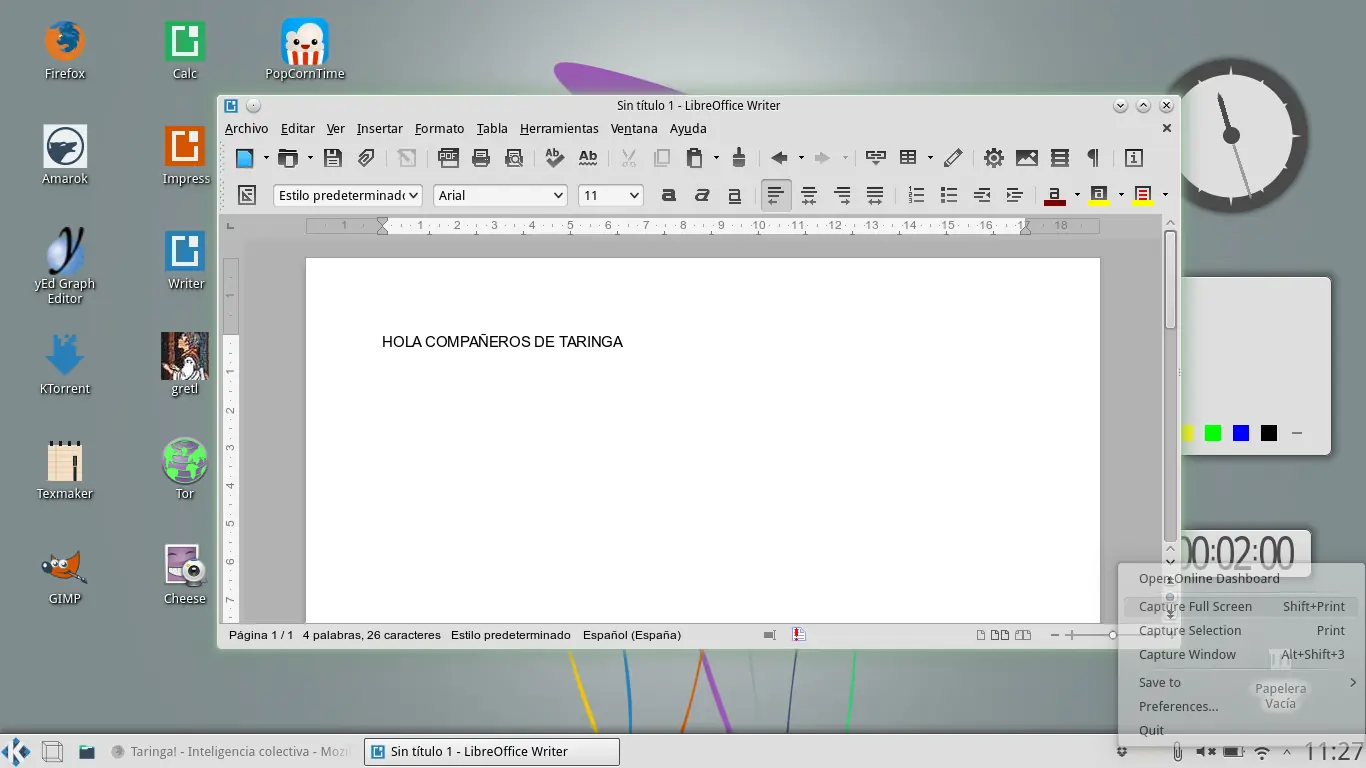
Task: Expand the Table insert arrow dropdown
Action: (x=930, y=158)
